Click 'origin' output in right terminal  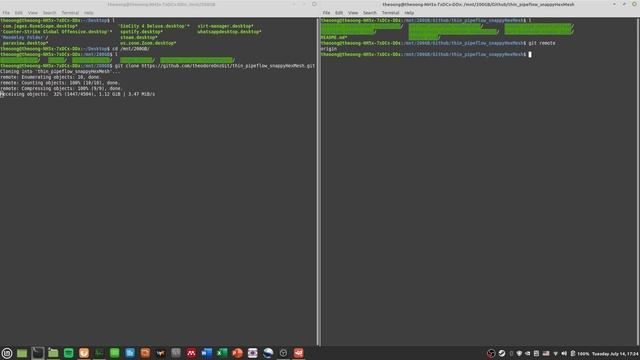click(329, 49)
